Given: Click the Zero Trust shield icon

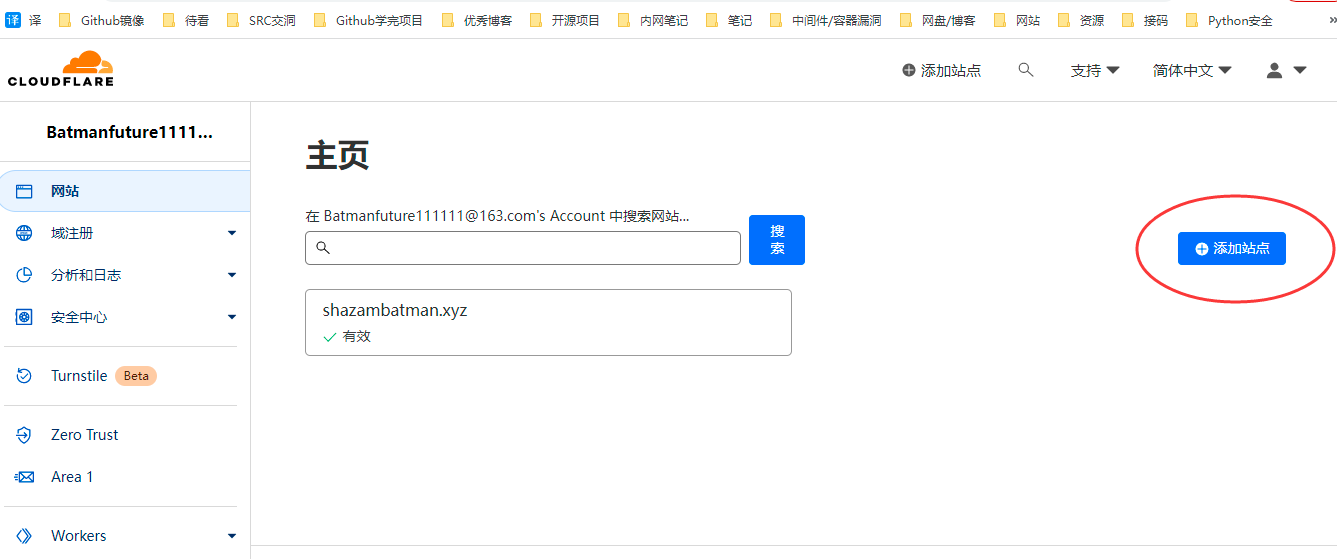Looking at the screenshot, I should (25, 435).
